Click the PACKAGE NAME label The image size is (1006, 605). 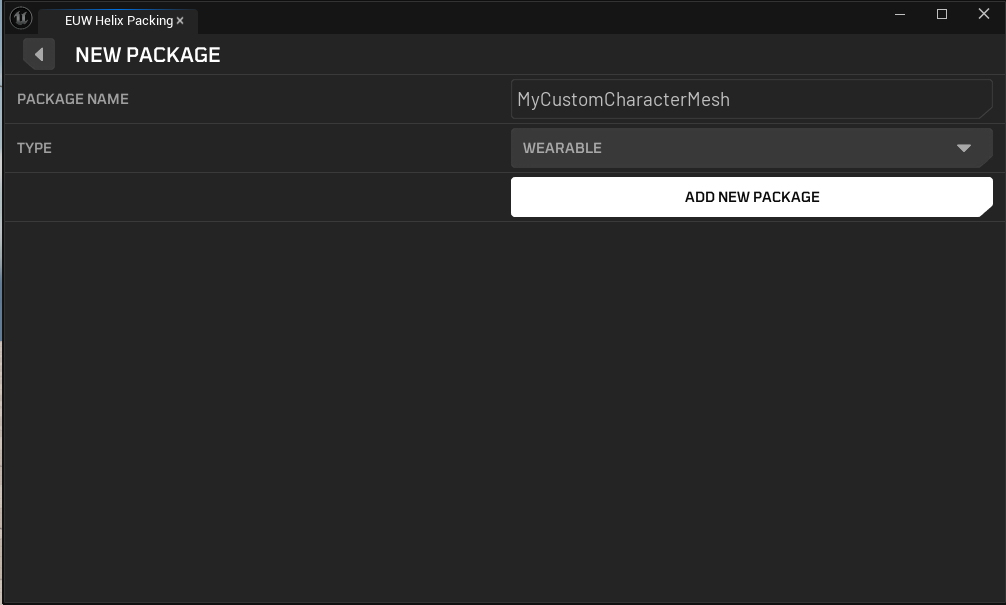73,99
